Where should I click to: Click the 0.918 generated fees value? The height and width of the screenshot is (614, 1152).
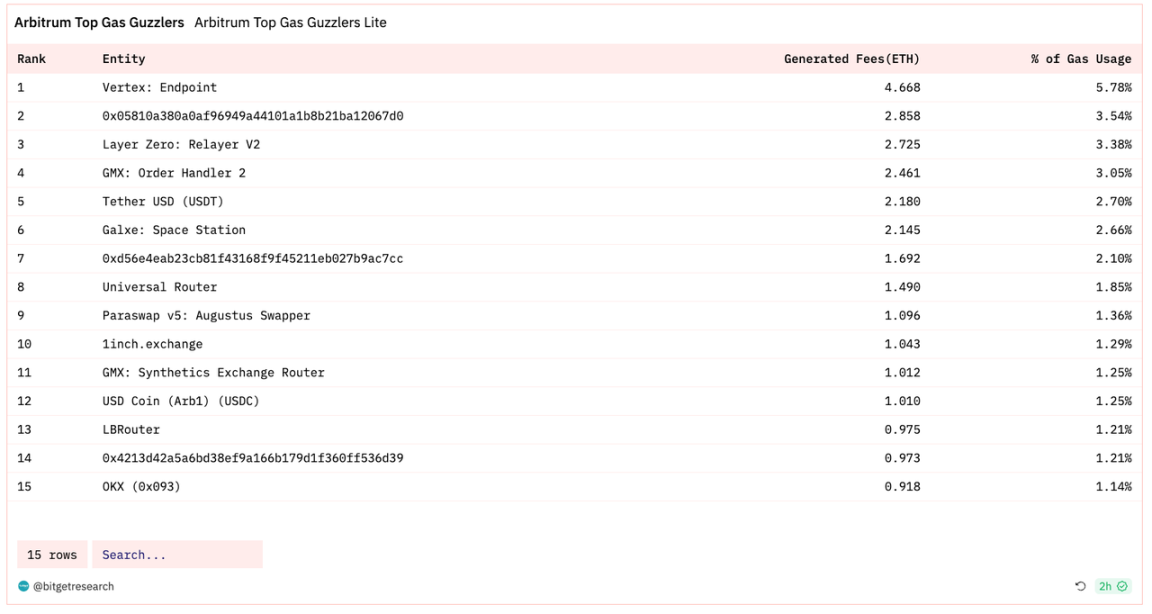902,486
